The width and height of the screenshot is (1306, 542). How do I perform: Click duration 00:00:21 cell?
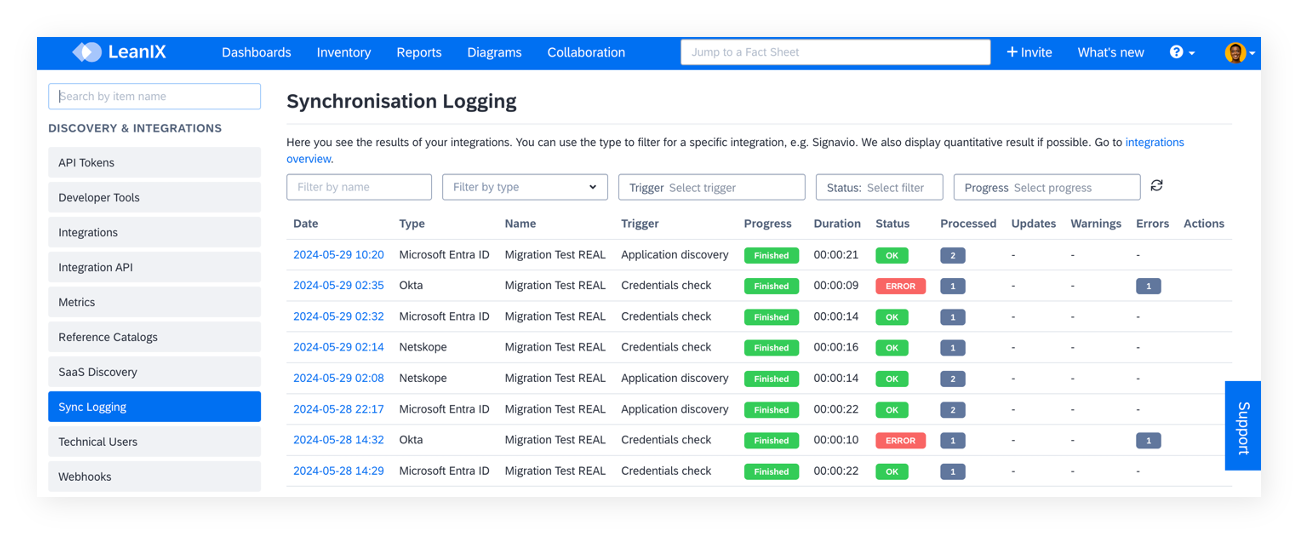coord(836,255)
